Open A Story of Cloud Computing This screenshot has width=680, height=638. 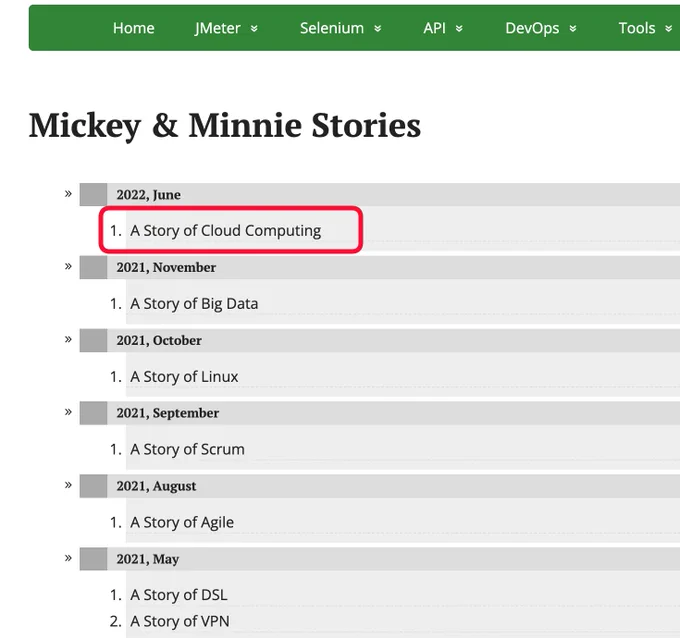pos(226,230)
